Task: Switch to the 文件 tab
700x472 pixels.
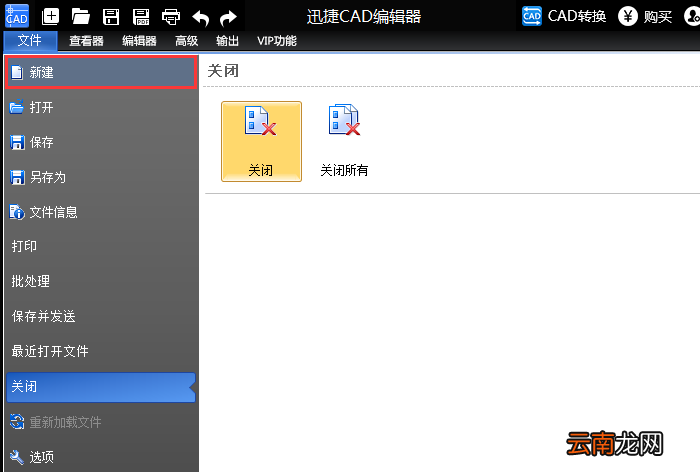Action: (x=30, y=41)
